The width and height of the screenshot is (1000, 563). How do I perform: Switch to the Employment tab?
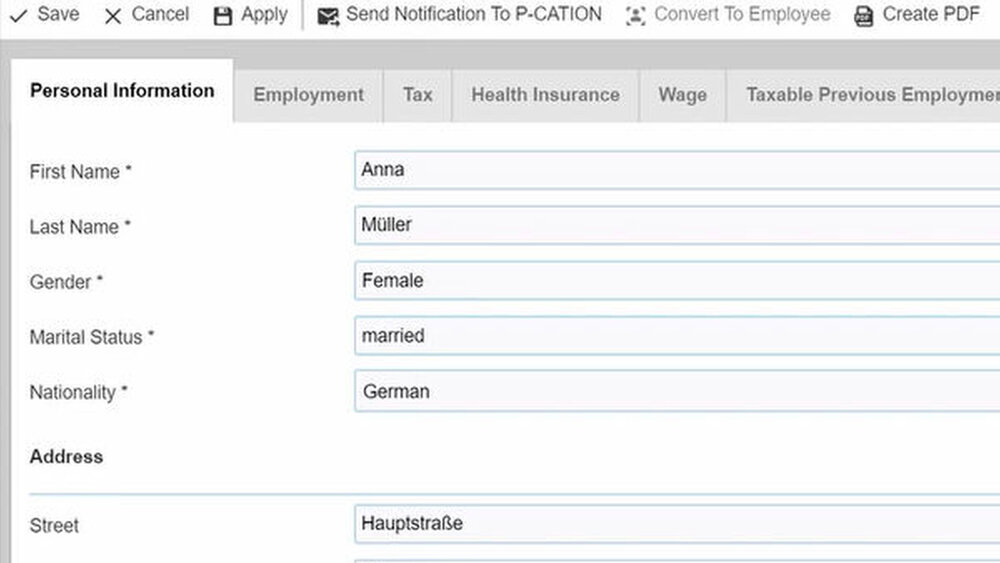click(x=308, y=95)
